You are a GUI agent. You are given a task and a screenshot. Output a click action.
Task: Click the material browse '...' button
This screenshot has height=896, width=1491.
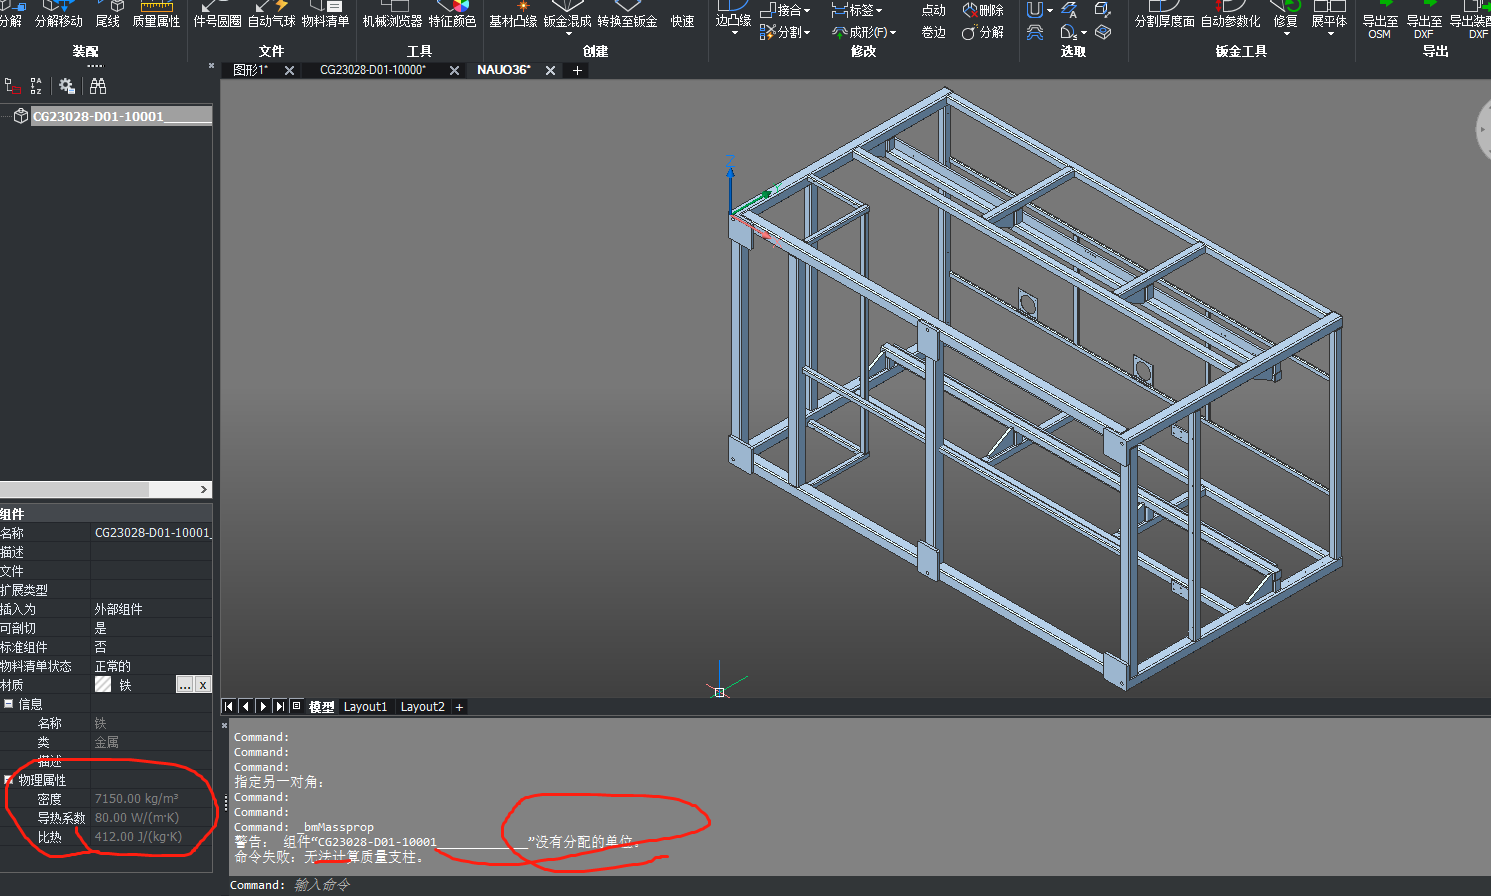tap(184, 685)
